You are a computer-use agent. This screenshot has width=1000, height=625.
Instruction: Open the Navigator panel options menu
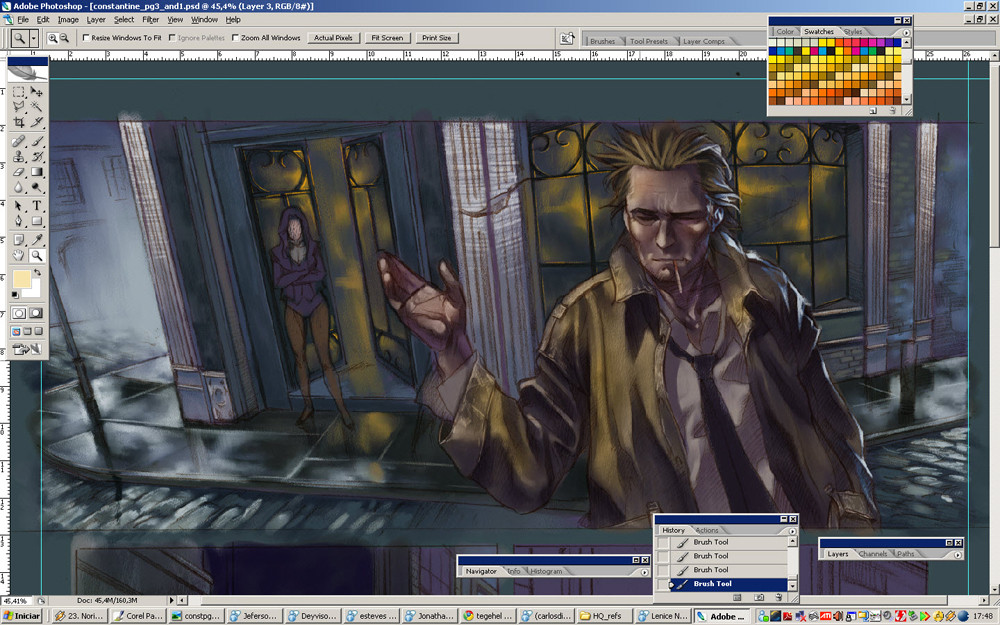[645, 572]
